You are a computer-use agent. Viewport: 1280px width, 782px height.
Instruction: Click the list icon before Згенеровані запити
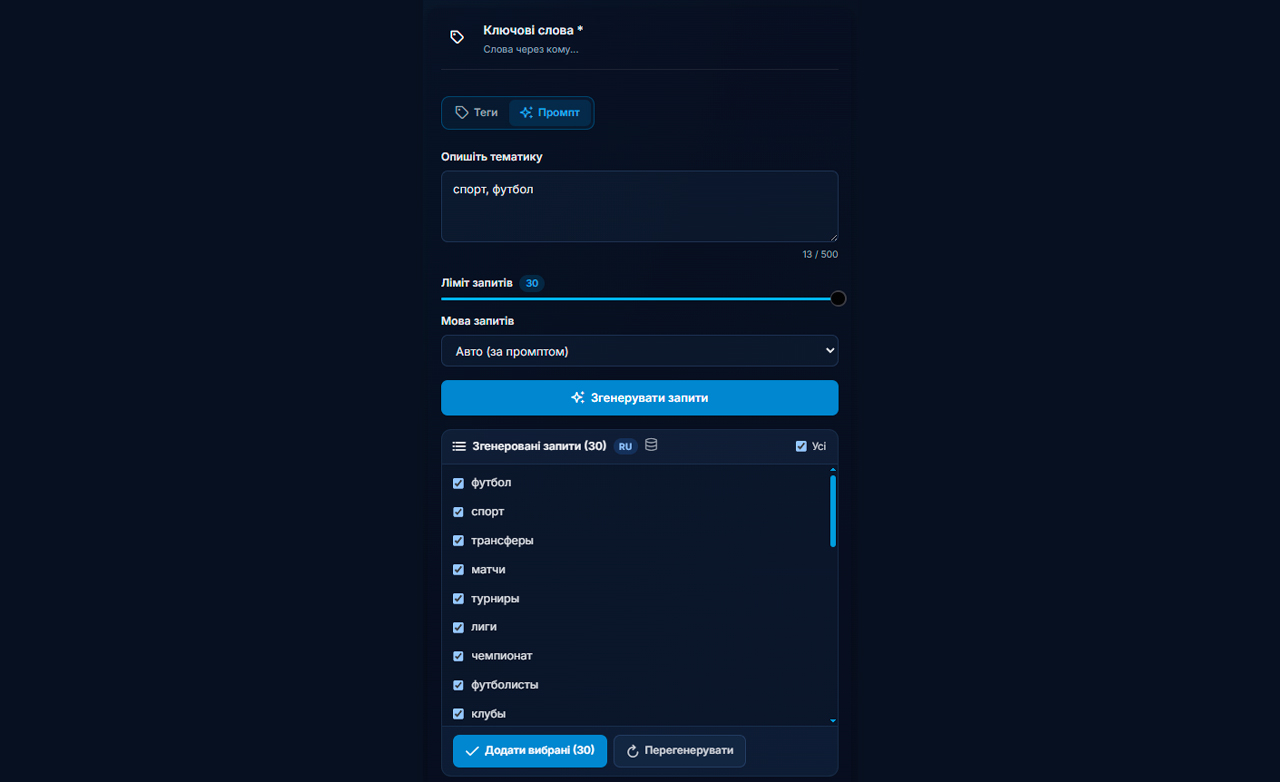(x=459, y=446)
